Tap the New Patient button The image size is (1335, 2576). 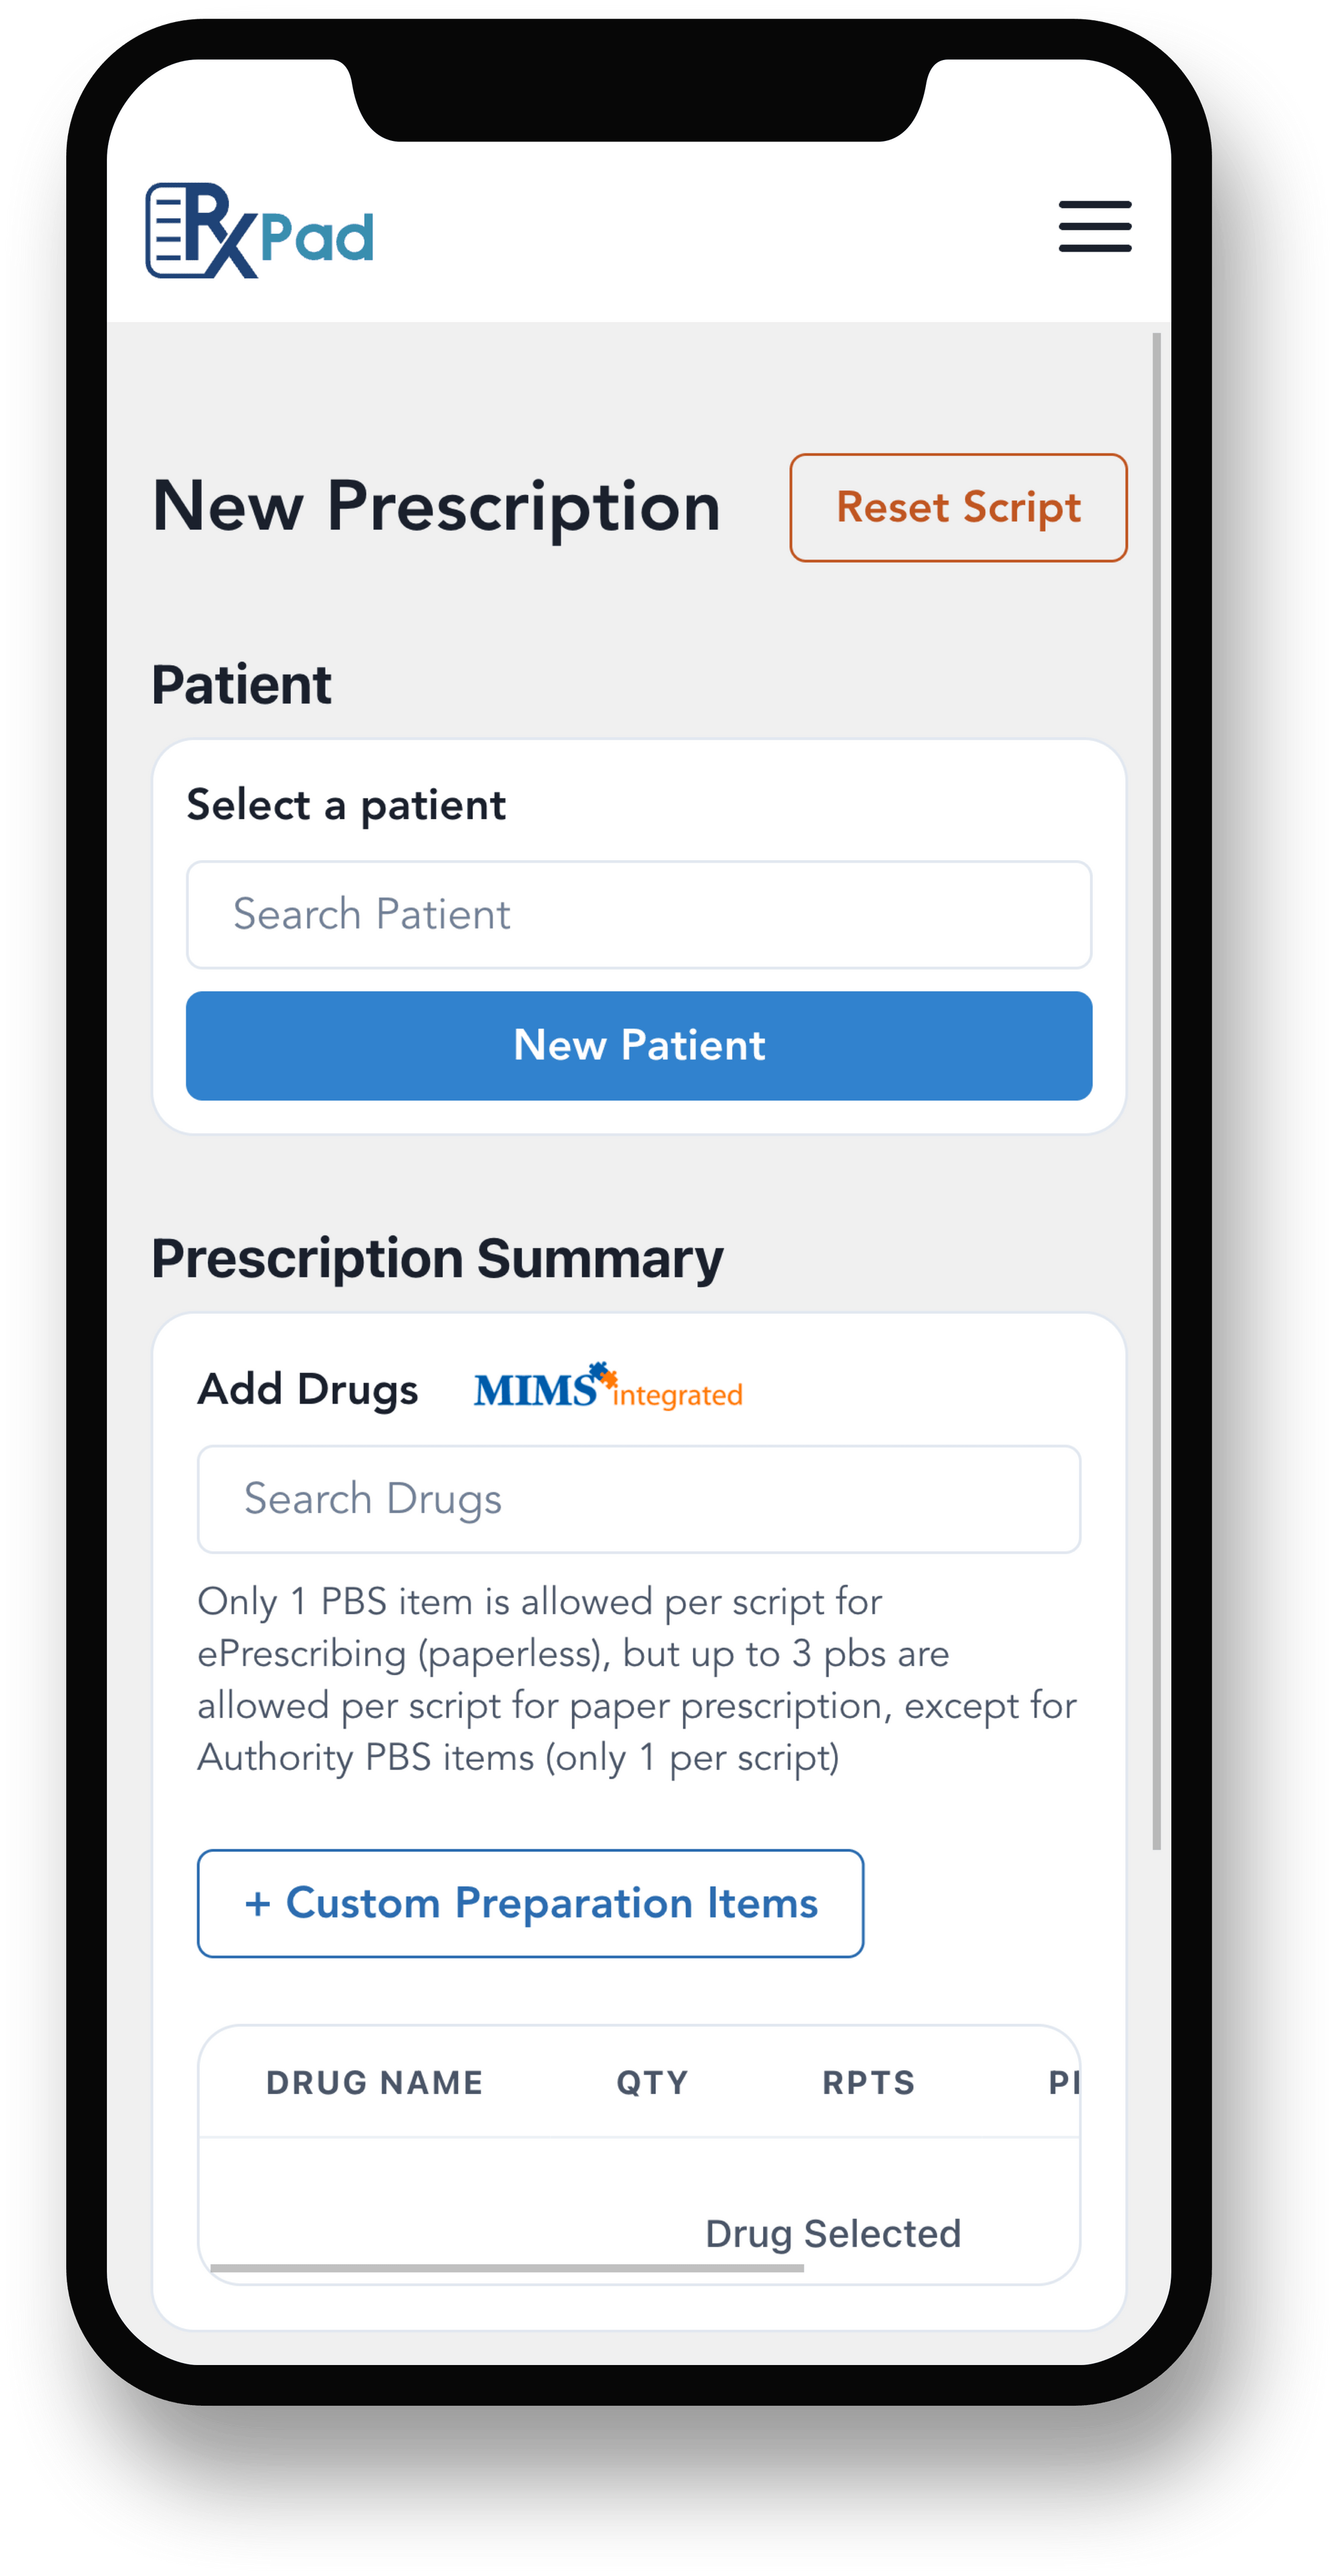pos(638,1045)
